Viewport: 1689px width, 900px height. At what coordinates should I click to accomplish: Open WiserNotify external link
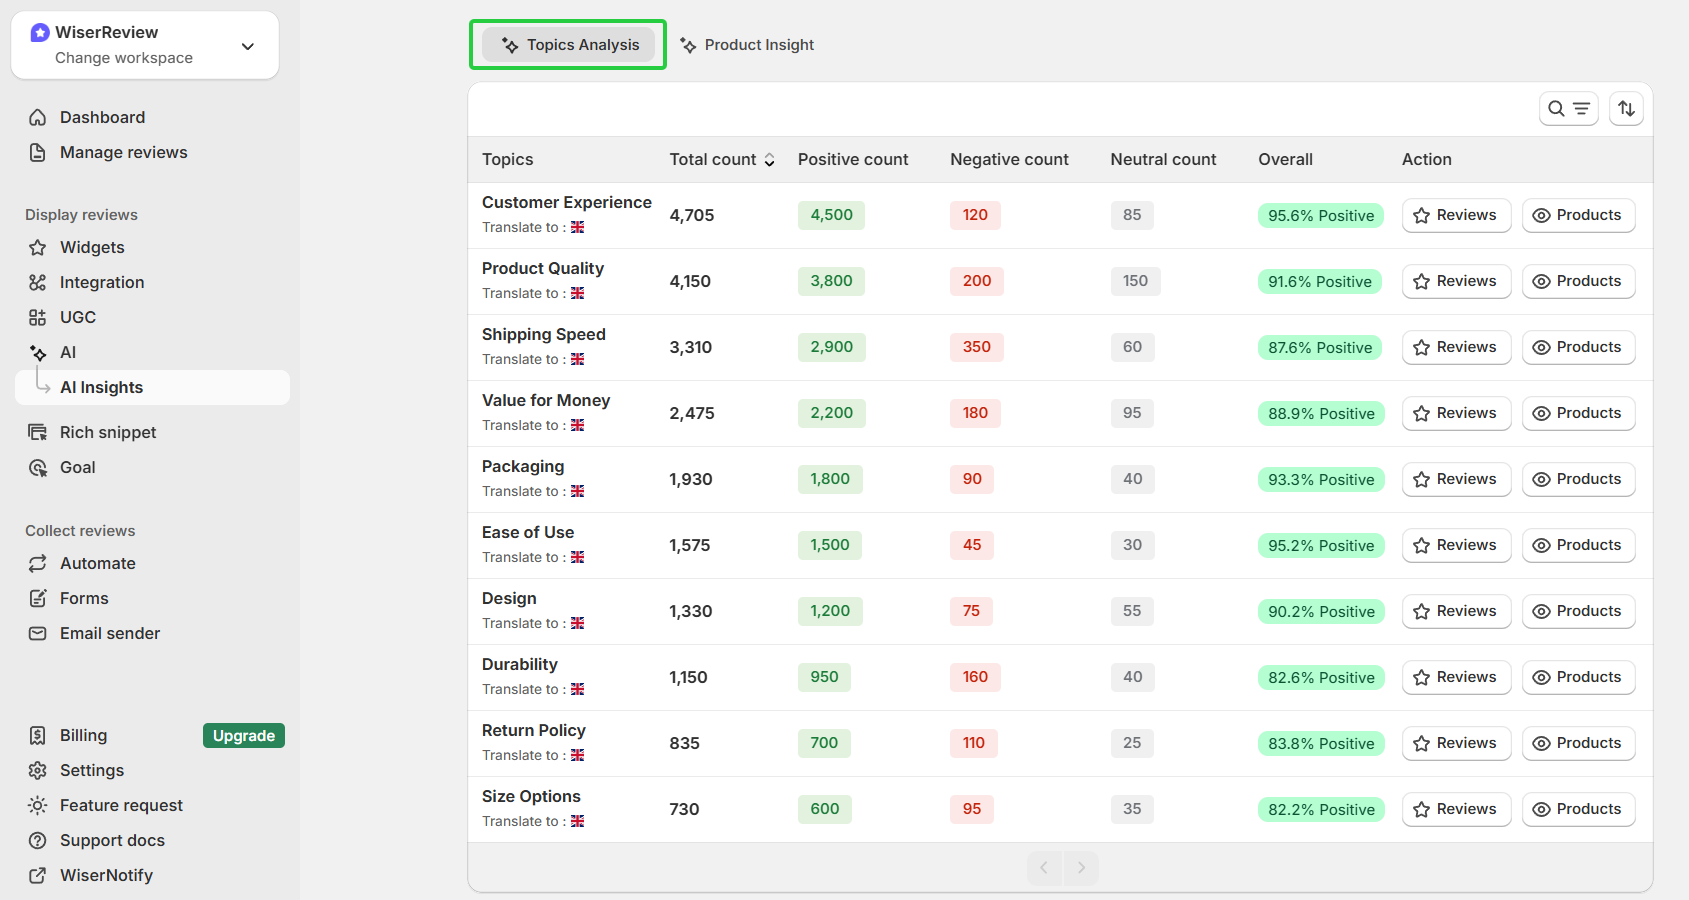[x=37, y=875]
